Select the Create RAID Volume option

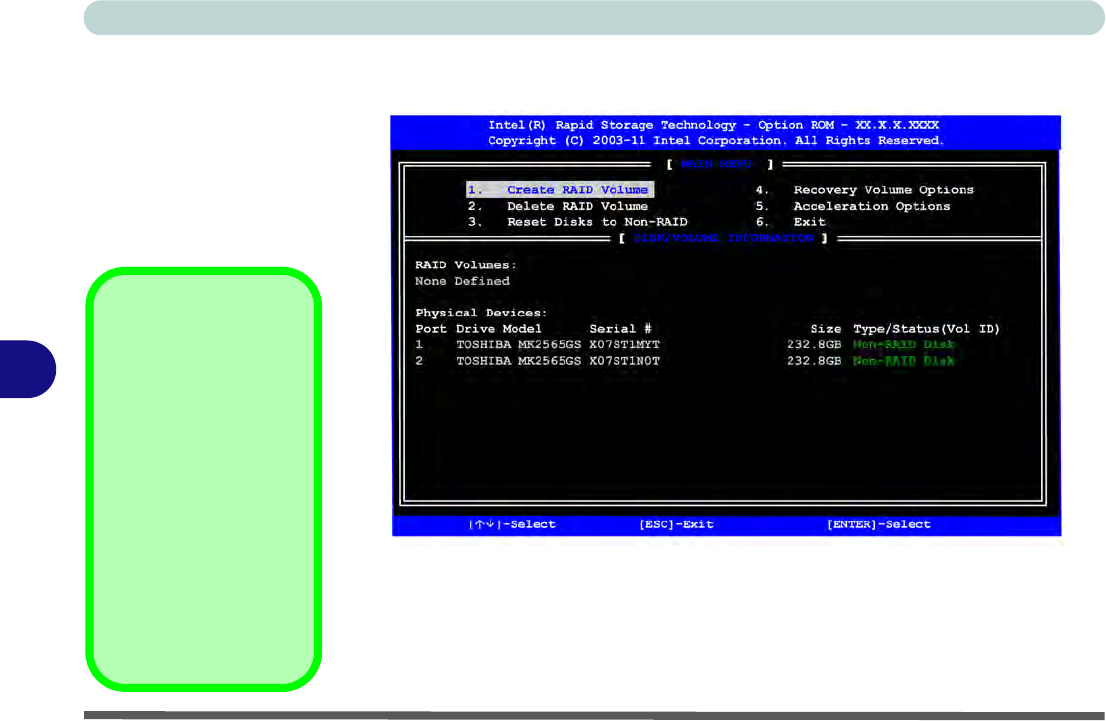559,190
